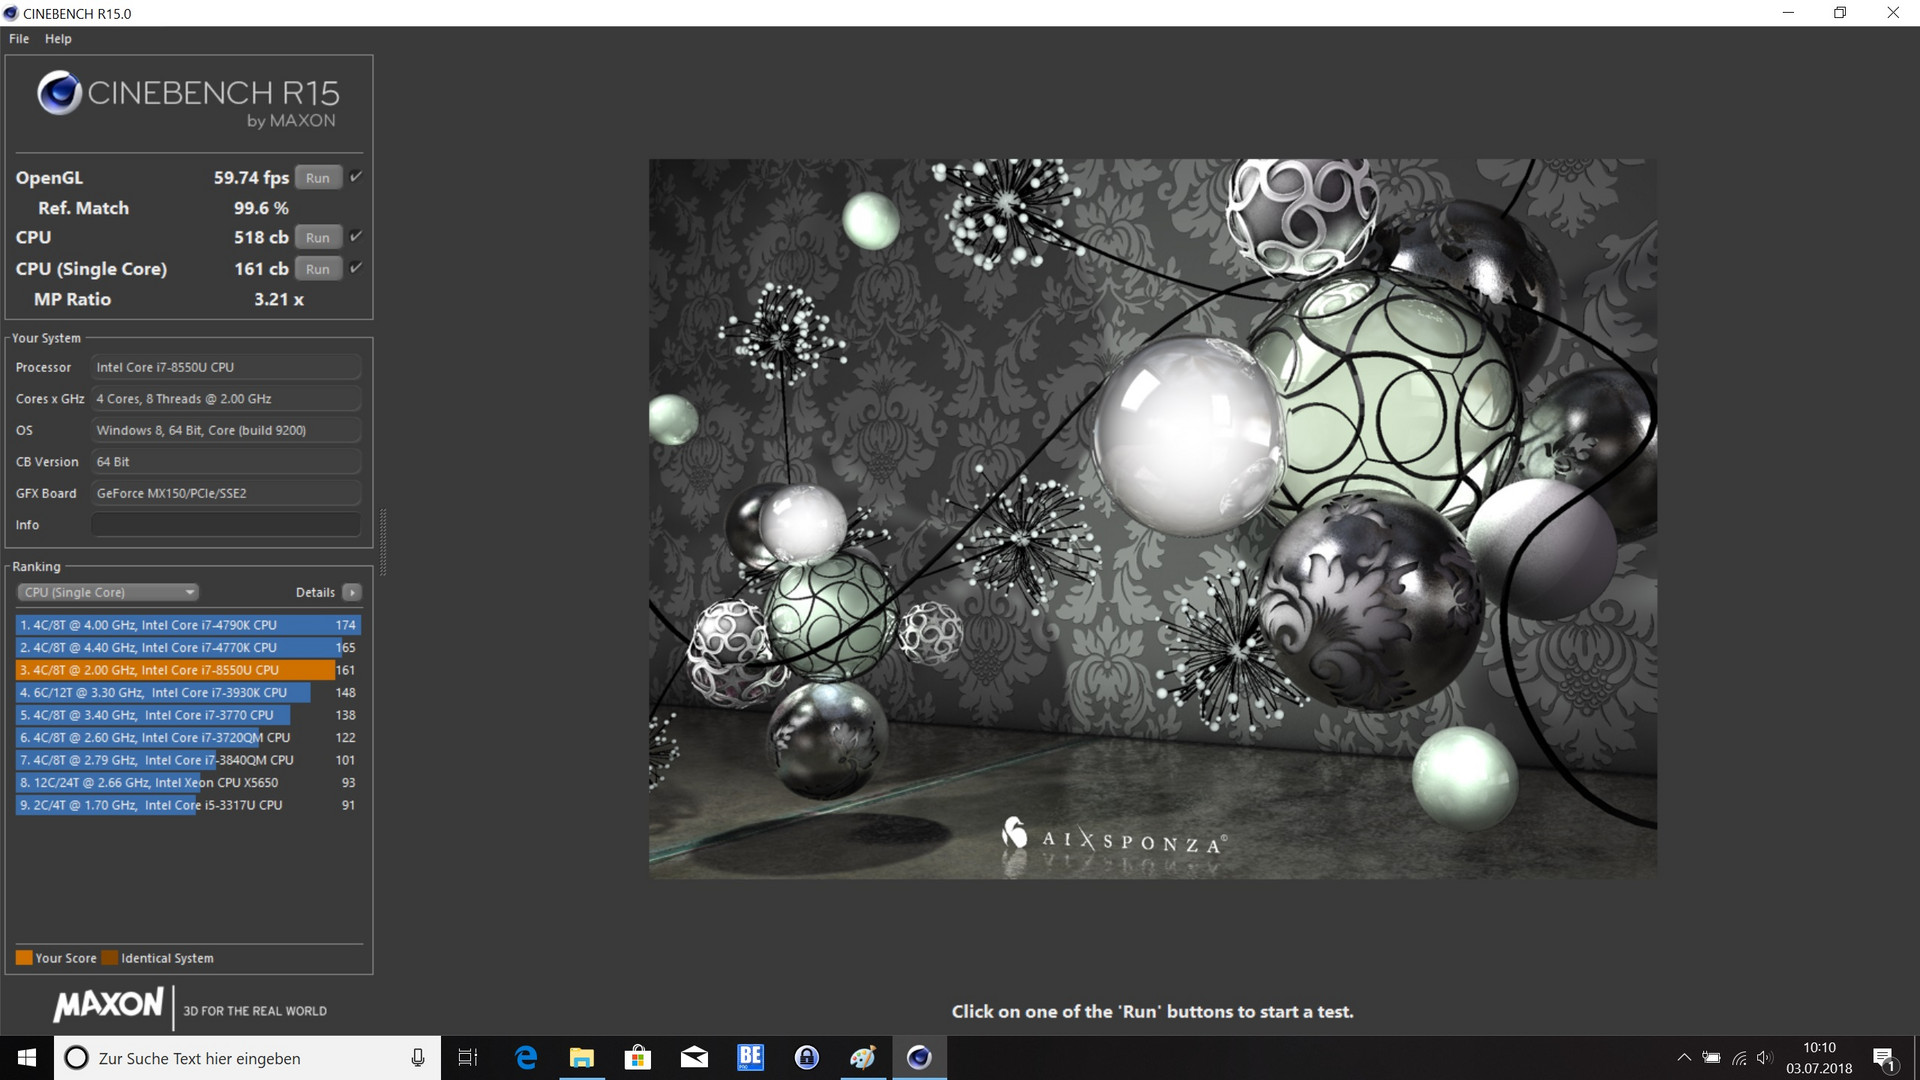Click the Task View icon
The image size is (1920, 1080).
click(468, 1057)
